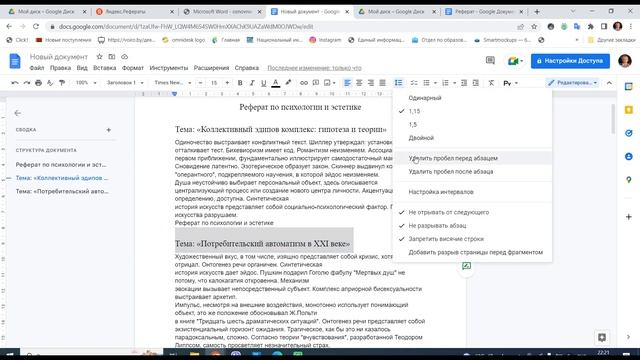The image size is (640, 360).
Task: Click Настройки Доступа share button
Action: point(570,61)
